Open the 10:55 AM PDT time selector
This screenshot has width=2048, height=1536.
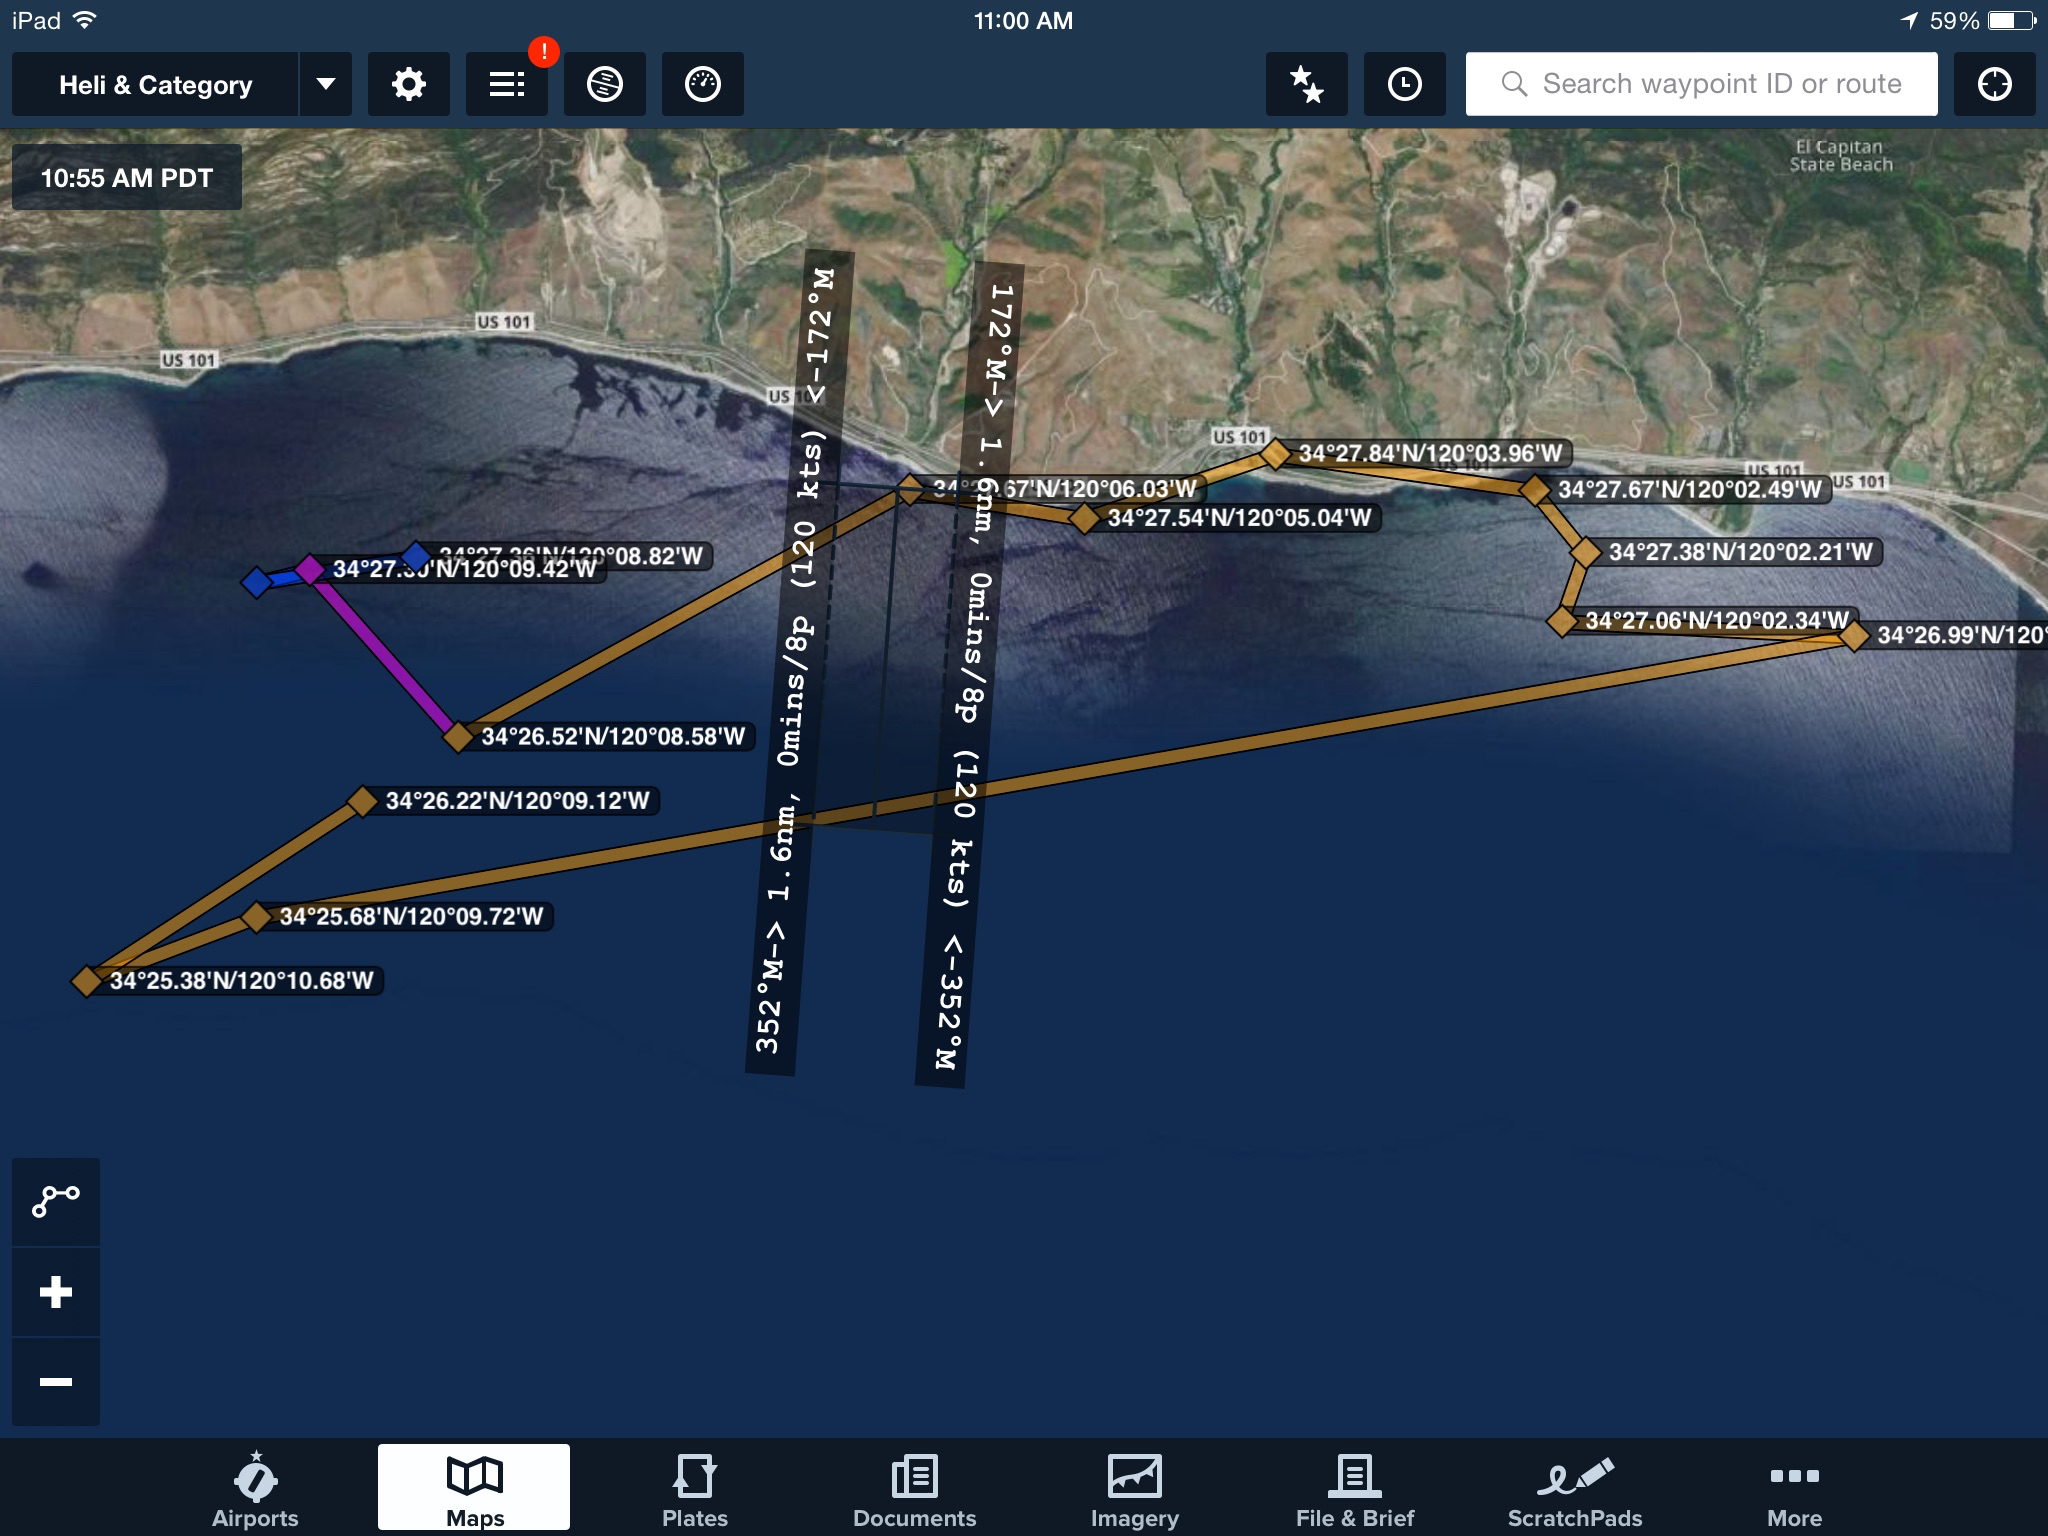click(x=126, y=177)
